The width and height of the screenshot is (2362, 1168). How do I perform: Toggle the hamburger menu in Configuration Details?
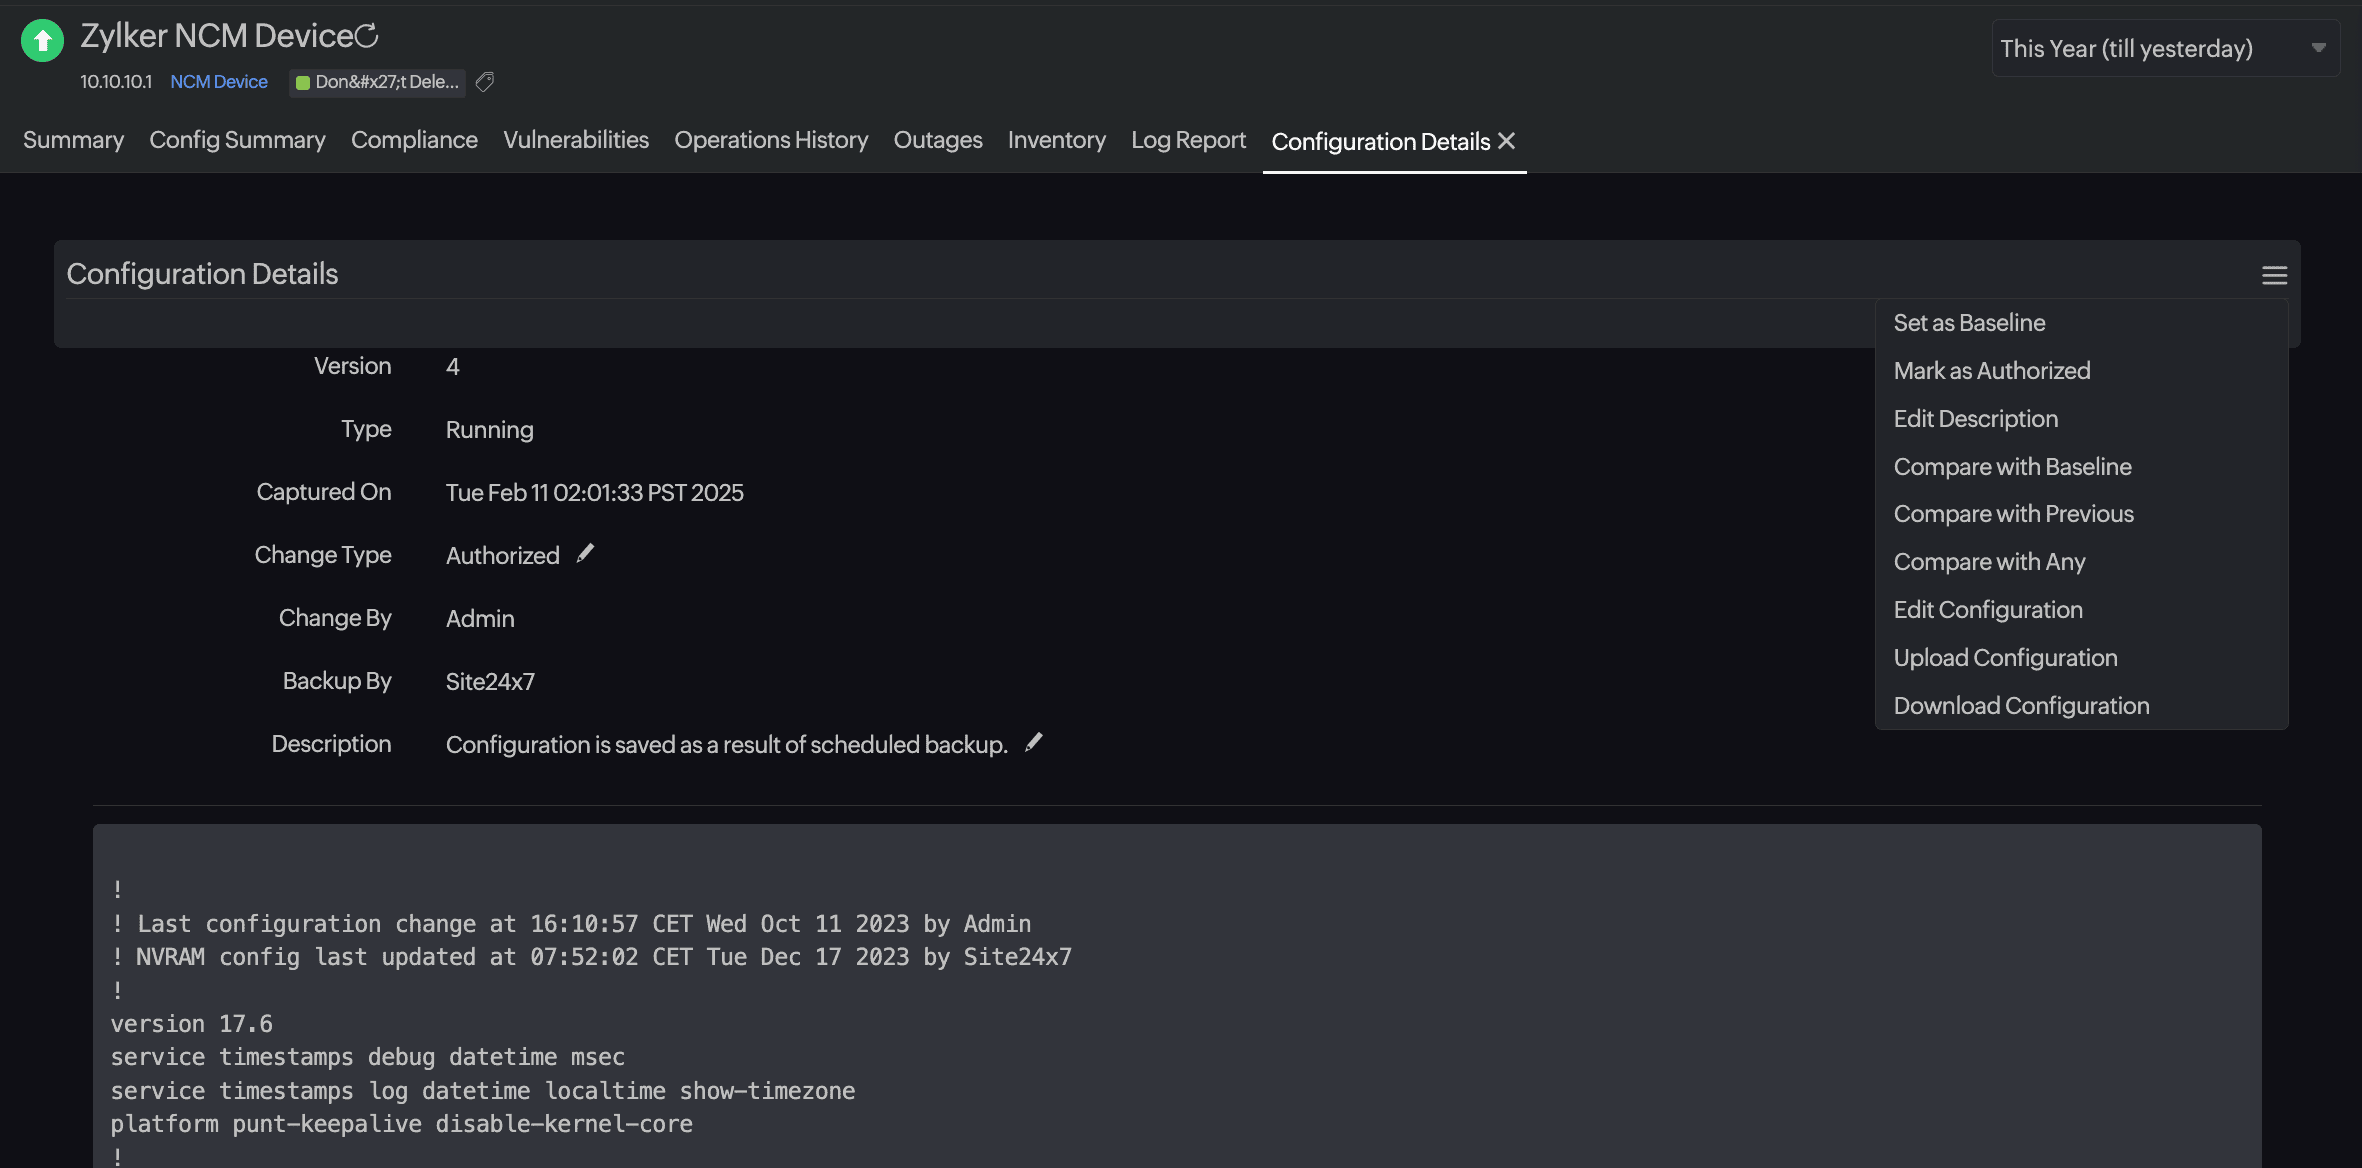(x=2274, y=275)
